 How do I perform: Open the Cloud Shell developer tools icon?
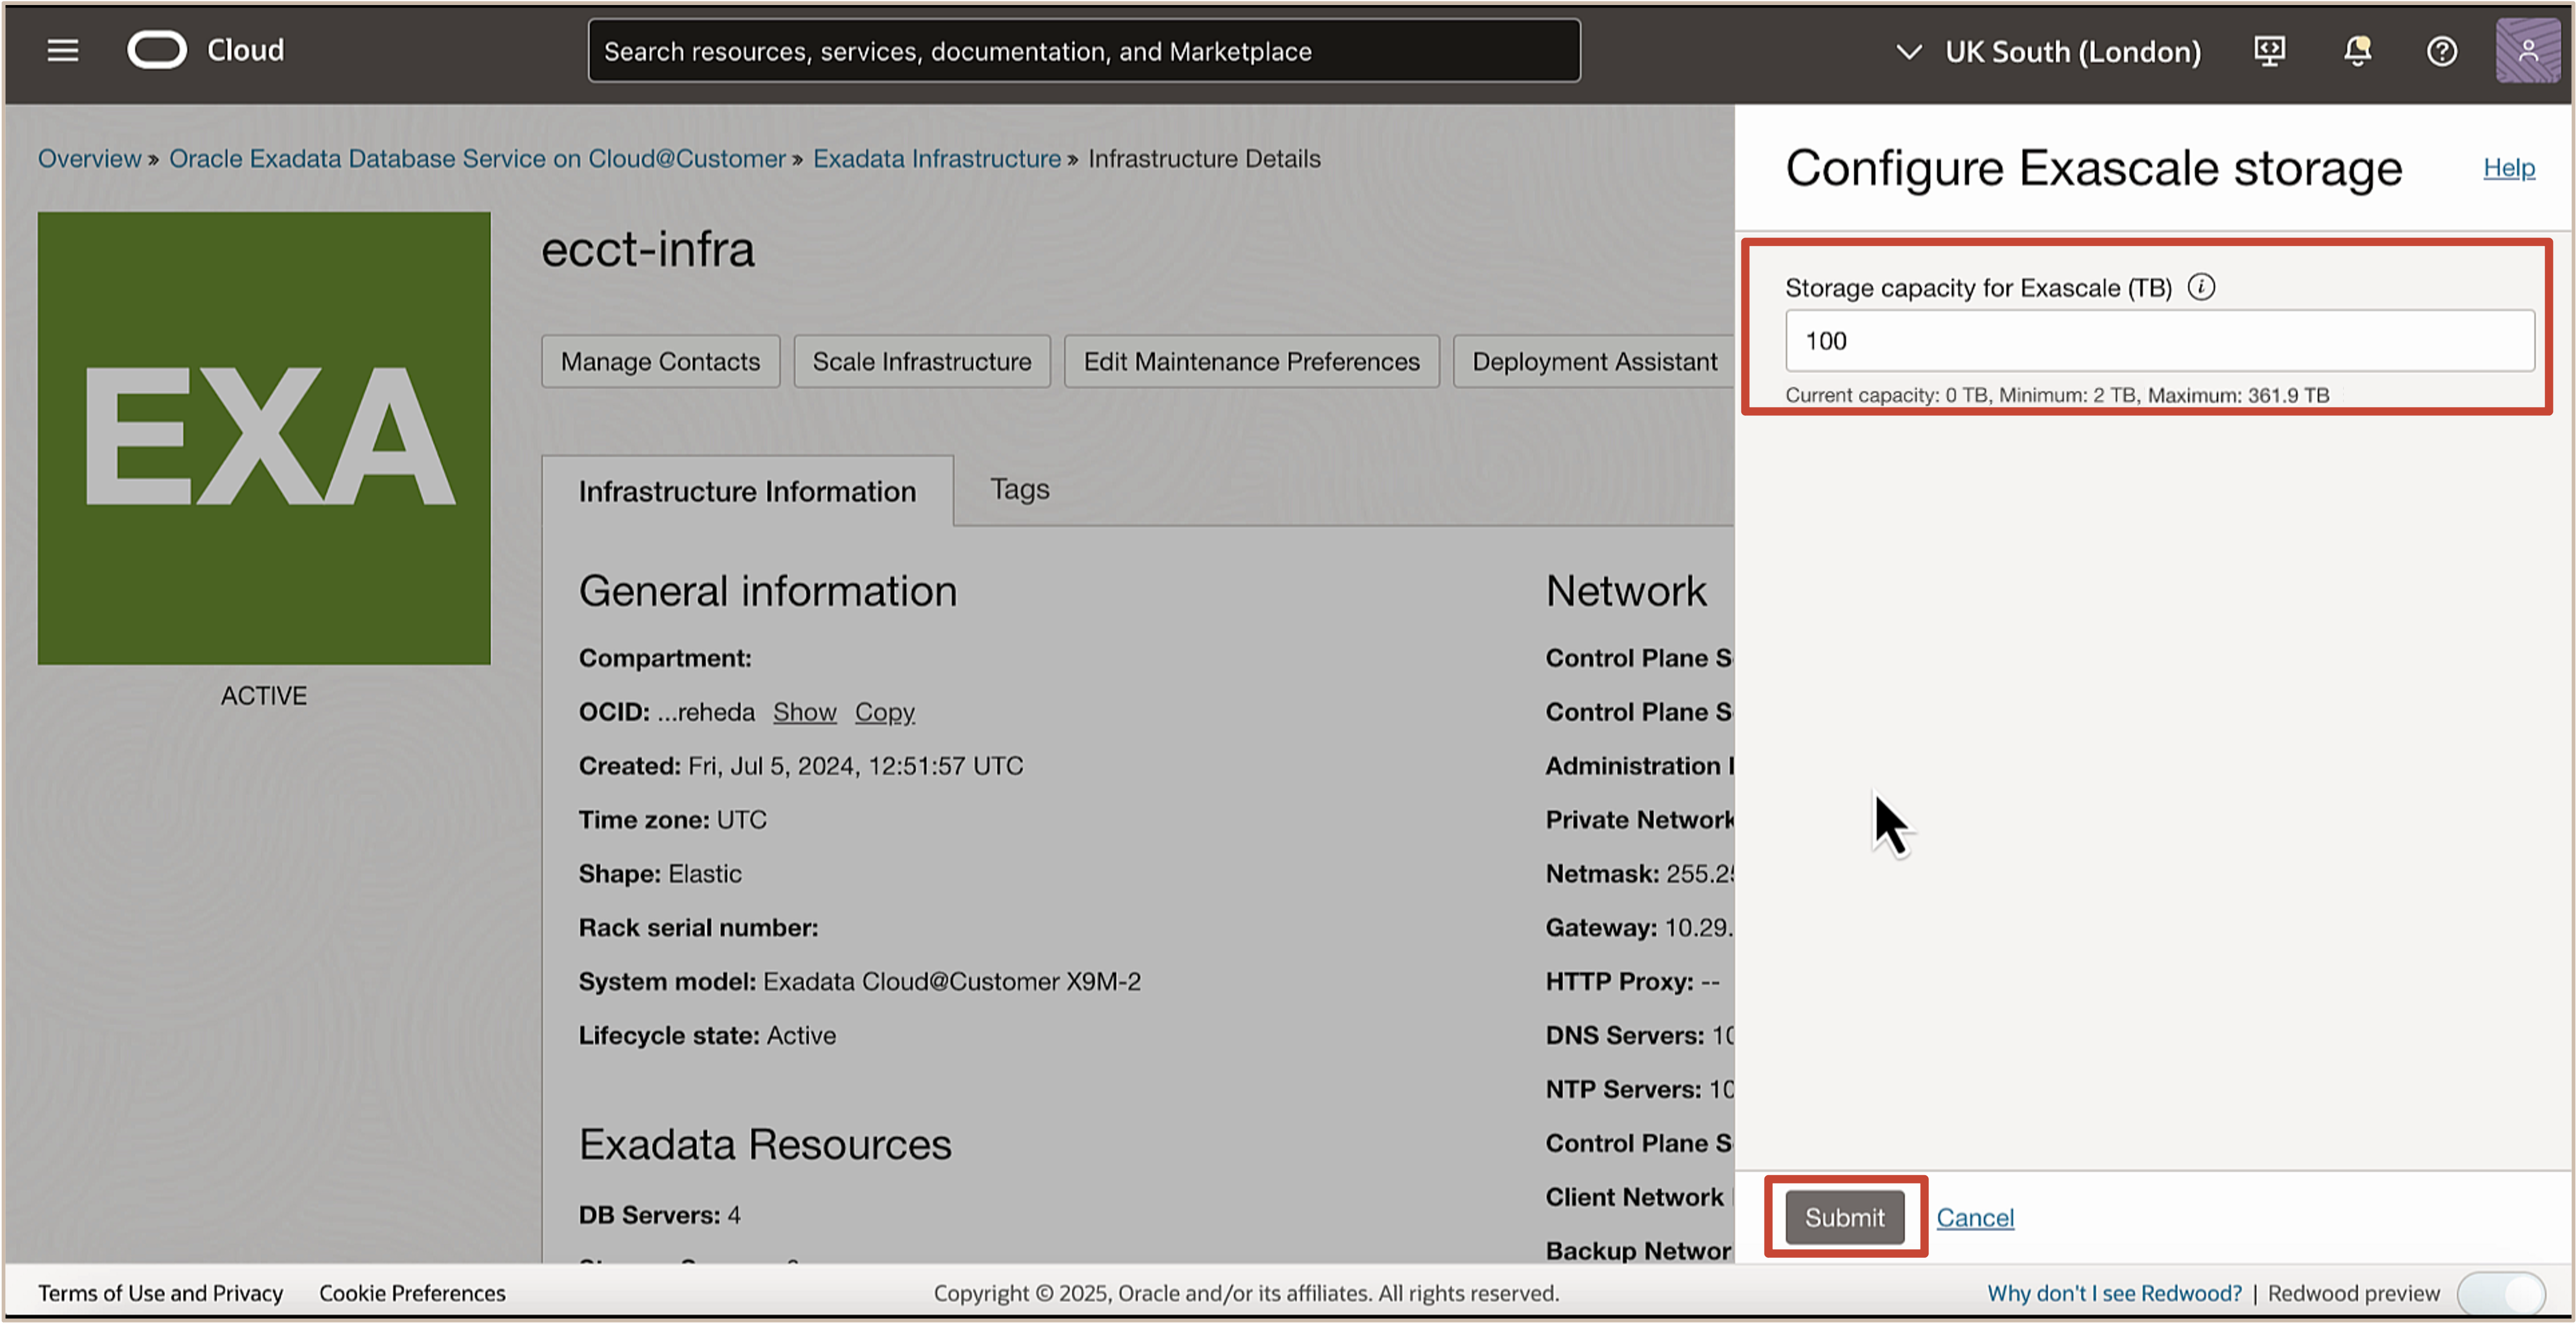[2269, 51]
